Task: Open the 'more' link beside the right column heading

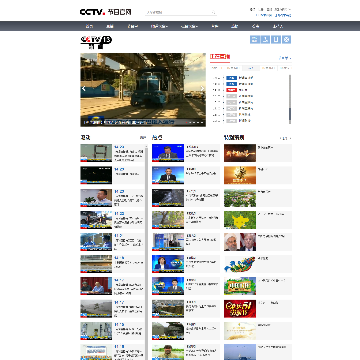Action: 285,138
